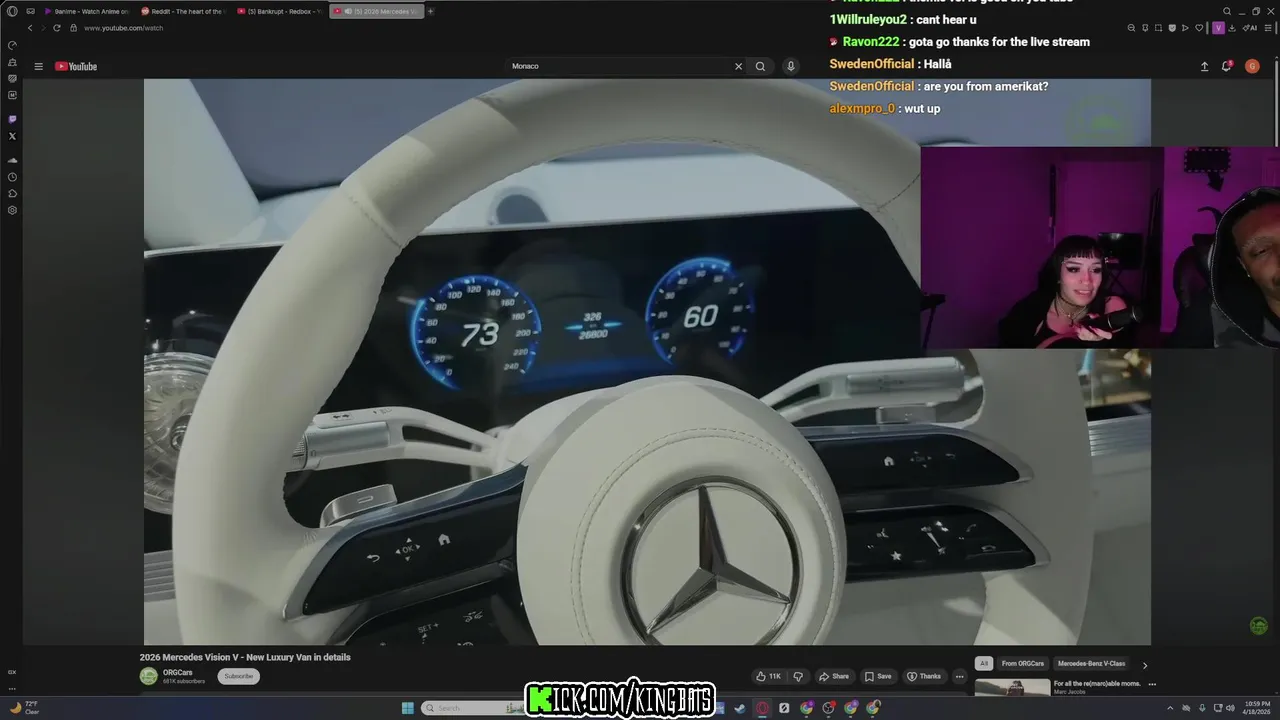The height and width of the screenshot is (720, 1280).
Task: Save the video to a playlist
Action: click(878, 676)
